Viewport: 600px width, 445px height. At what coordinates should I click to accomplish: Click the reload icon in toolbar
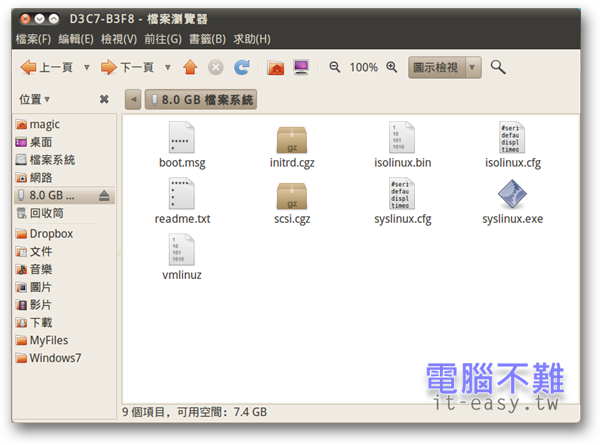[241, 67]
